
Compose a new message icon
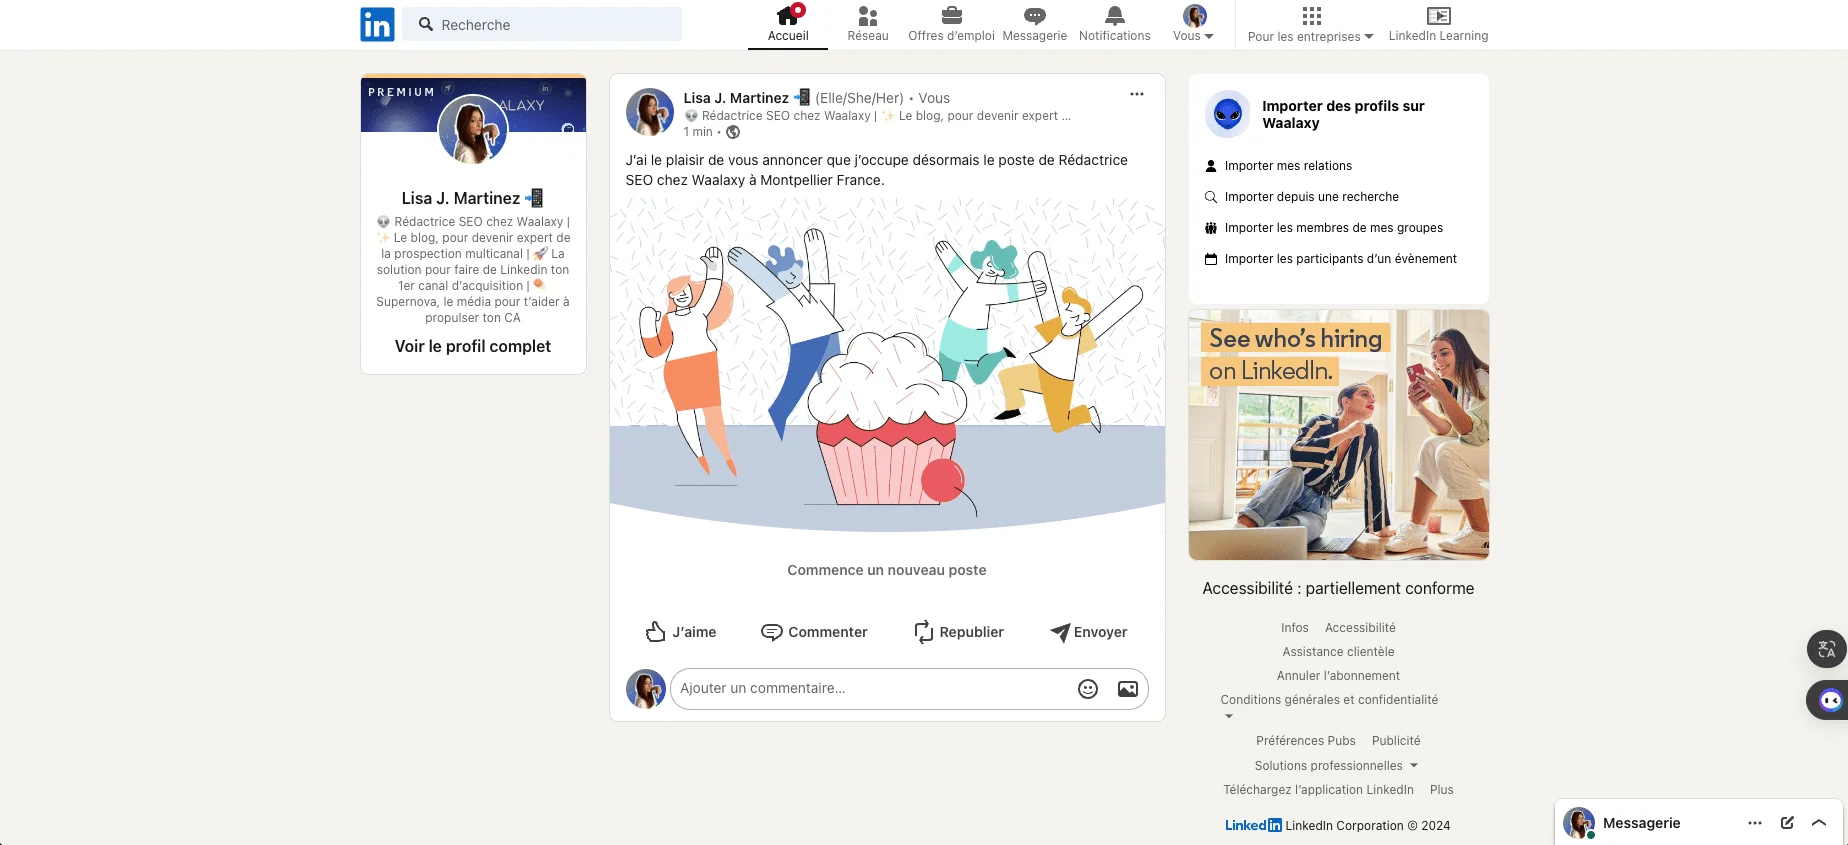click(x=1787, y=823)
